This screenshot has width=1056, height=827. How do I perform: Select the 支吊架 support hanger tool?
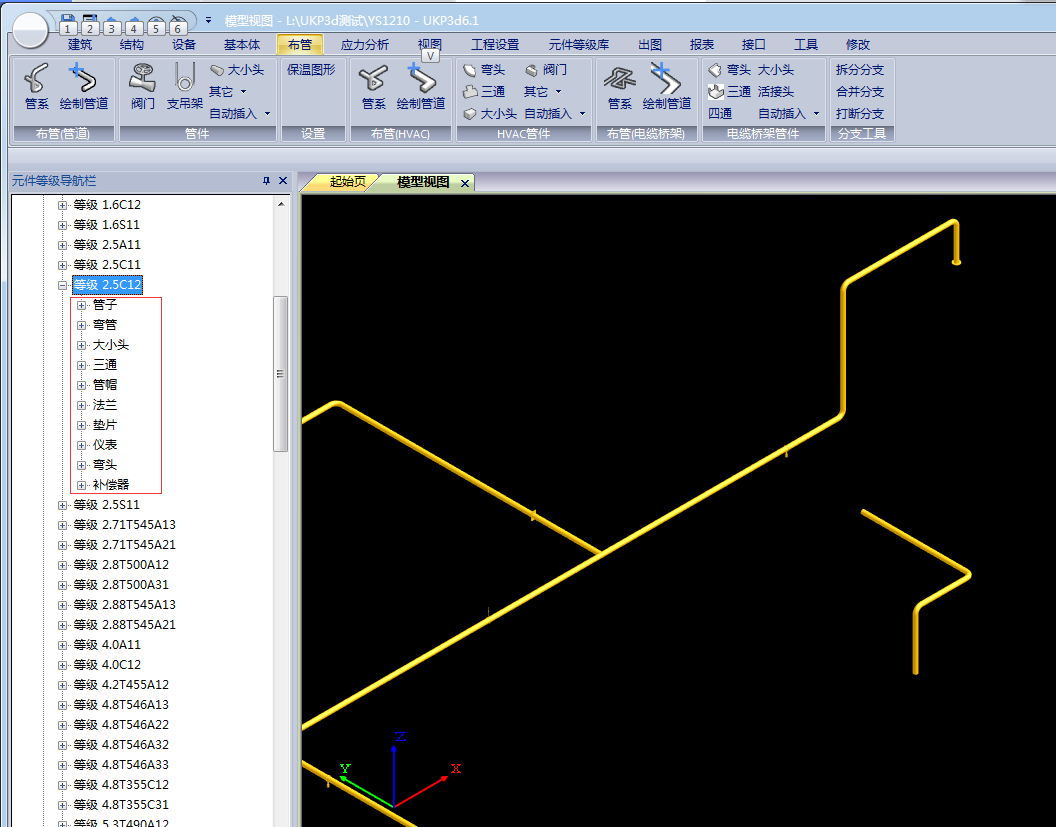point(184,87)
